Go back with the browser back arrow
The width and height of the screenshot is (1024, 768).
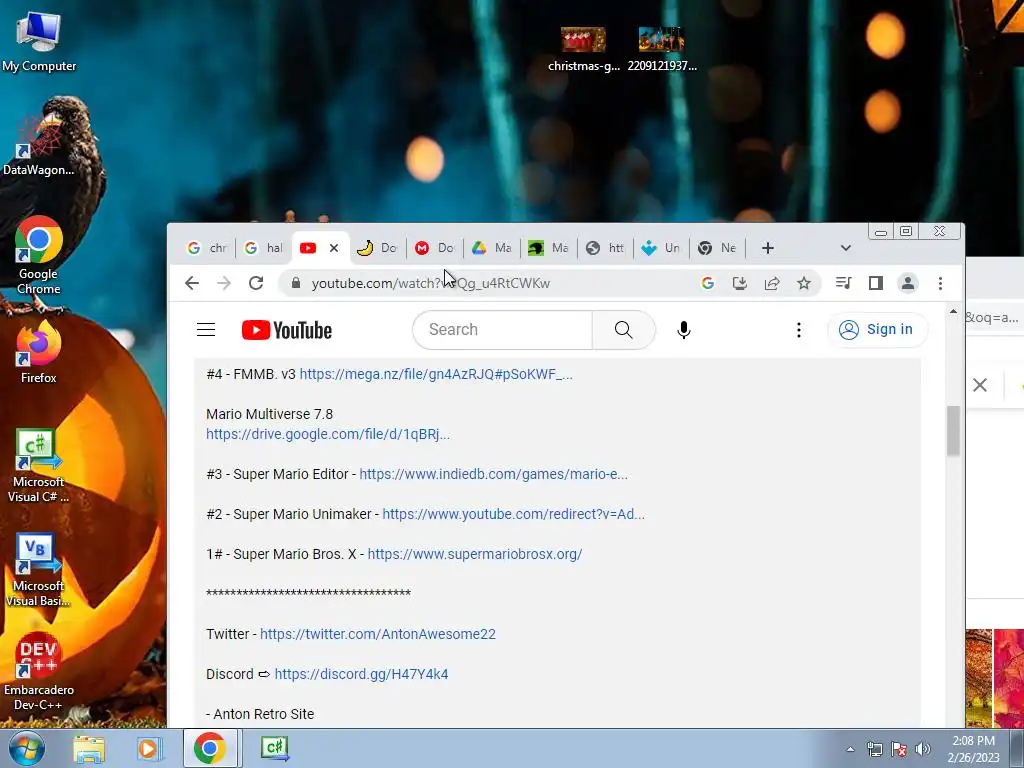tap(192, 283)
